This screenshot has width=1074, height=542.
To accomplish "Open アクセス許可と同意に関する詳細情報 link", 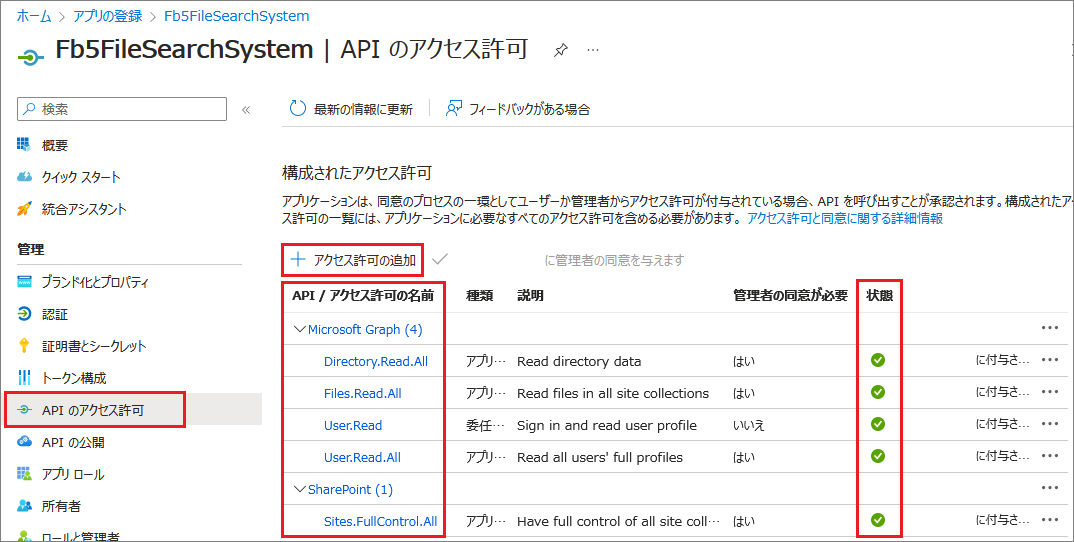I will coord(844,218).
